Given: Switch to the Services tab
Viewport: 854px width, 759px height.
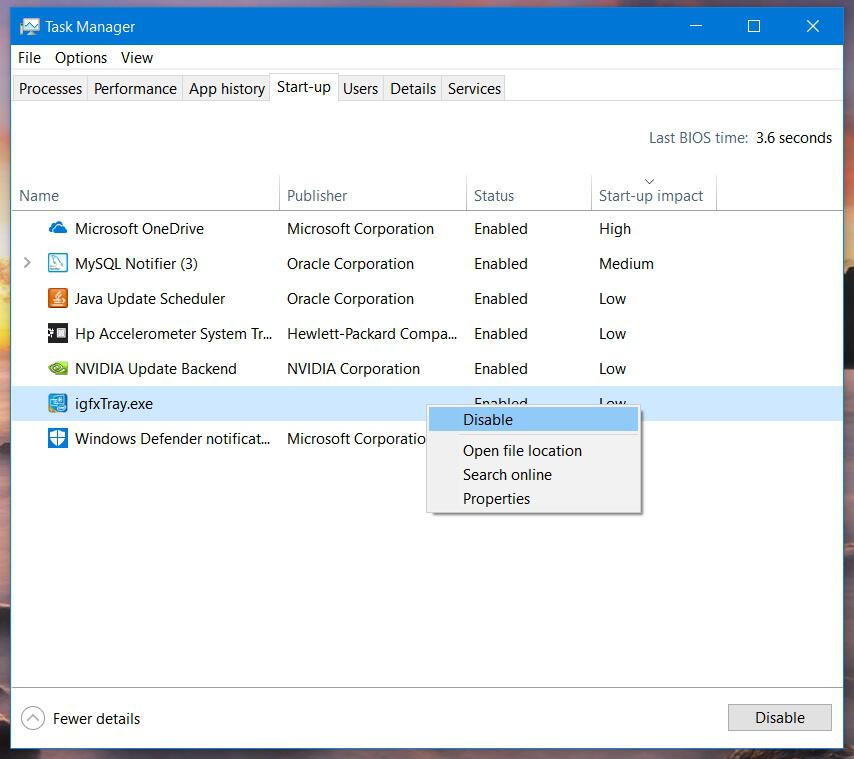Looking at the screenshot, I should (x=474, y=89).
